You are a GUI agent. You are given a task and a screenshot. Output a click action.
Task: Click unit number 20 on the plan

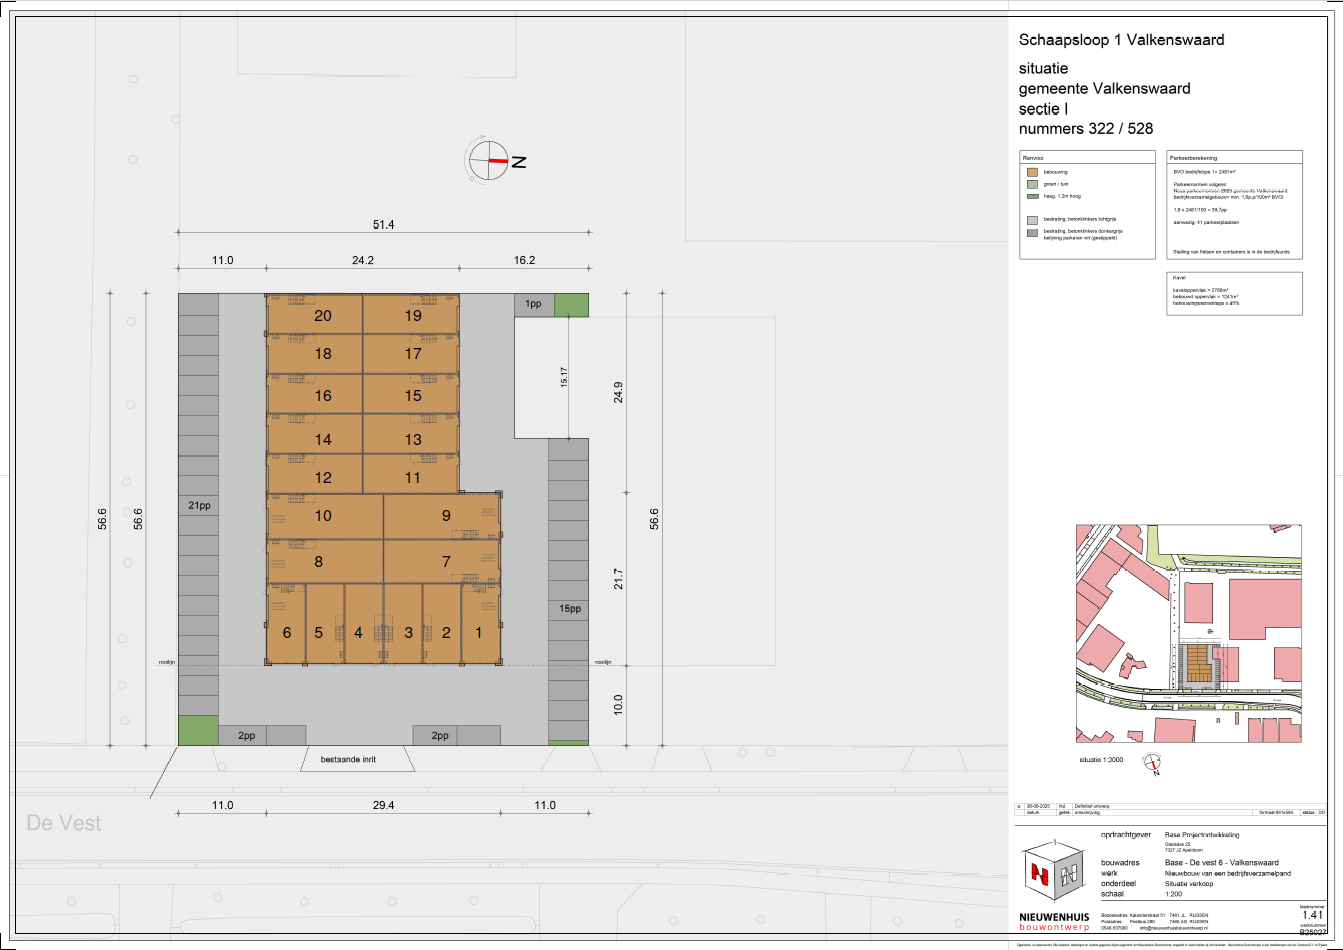point(322,315)
